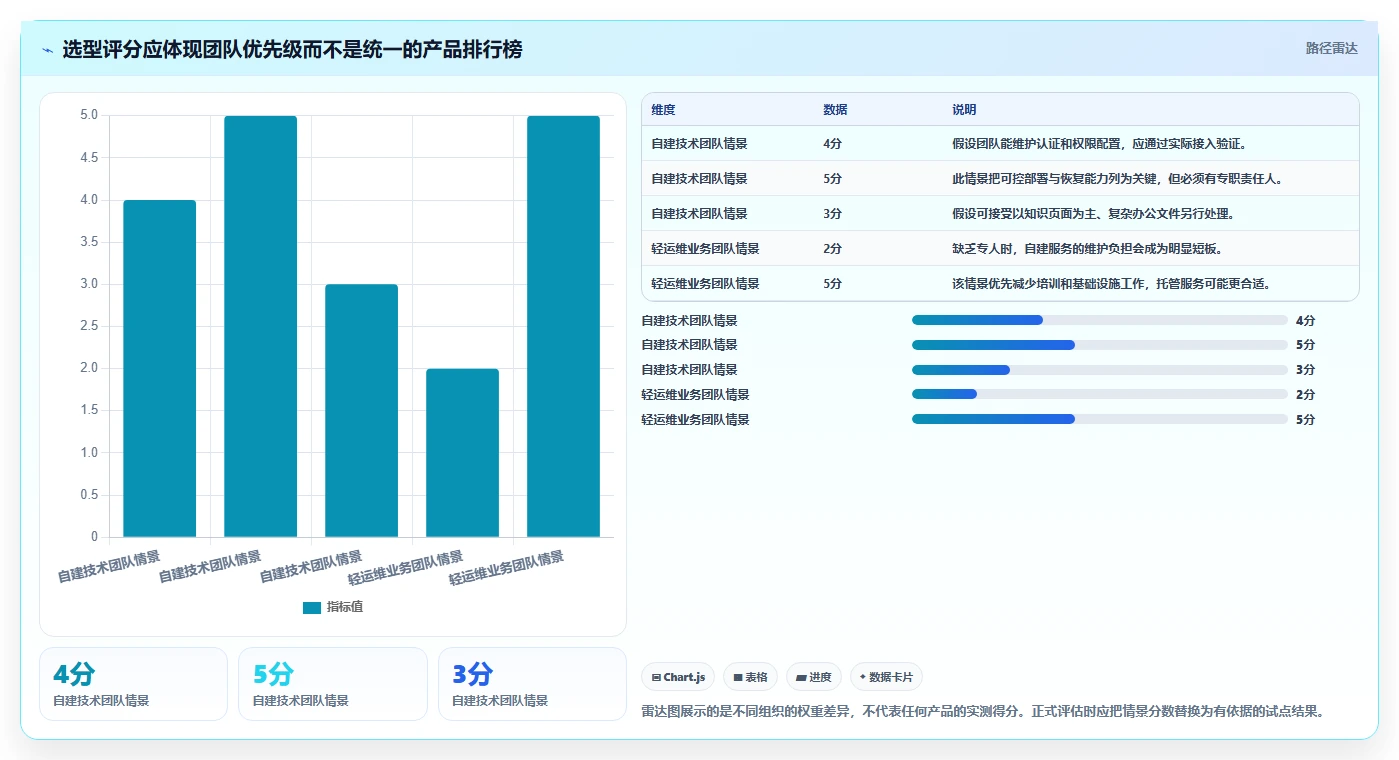Click the 0 label on the y-axis
1399x760 pixels.
[95, 537]
